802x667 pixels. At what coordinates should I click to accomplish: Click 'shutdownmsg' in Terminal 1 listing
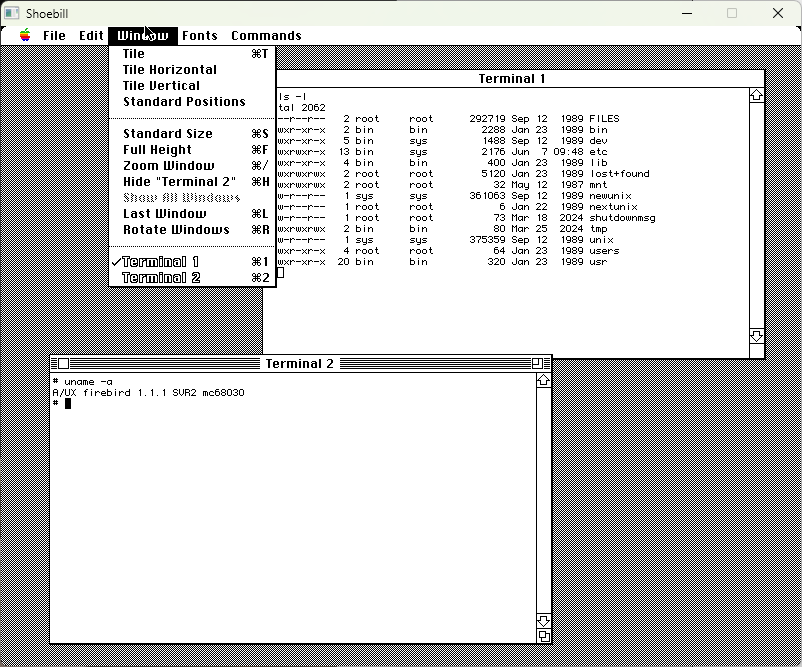[x=622, y=218]
